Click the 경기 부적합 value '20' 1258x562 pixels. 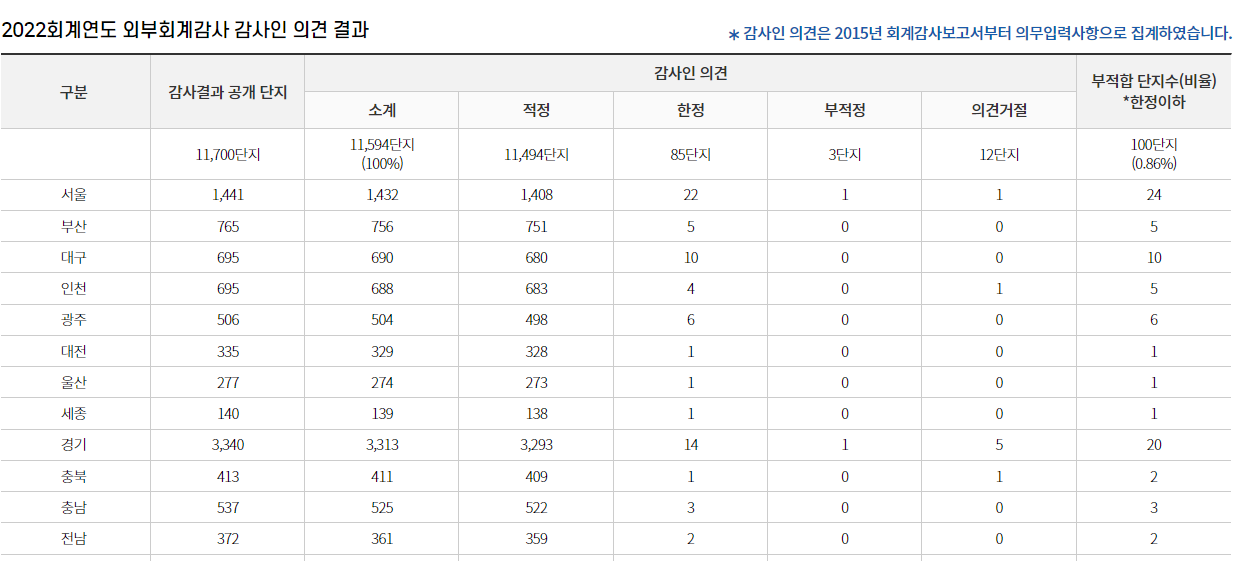pyautogui.click(x=1154, y=446)
